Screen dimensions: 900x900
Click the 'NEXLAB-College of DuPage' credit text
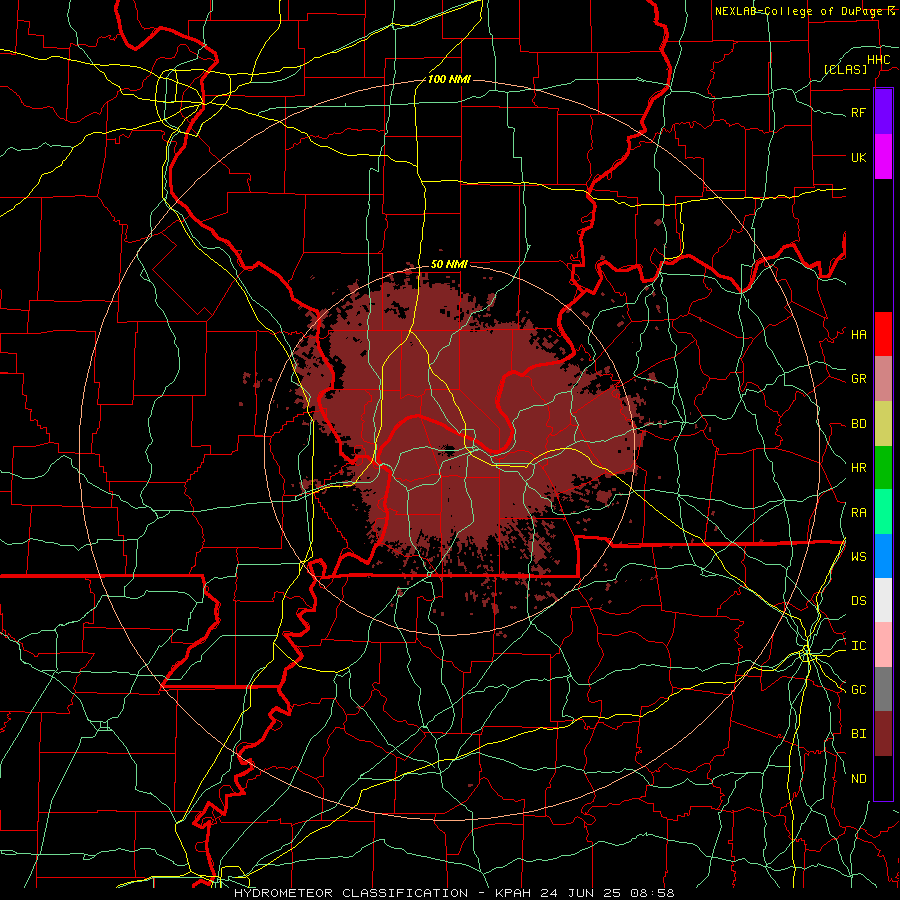(800, 11)
